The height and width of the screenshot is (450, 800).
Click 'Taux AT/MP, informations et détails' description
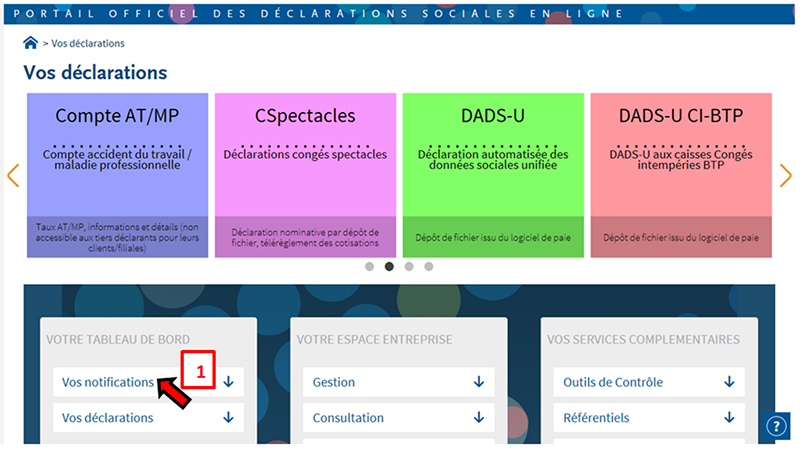click(x=117, y=238)
